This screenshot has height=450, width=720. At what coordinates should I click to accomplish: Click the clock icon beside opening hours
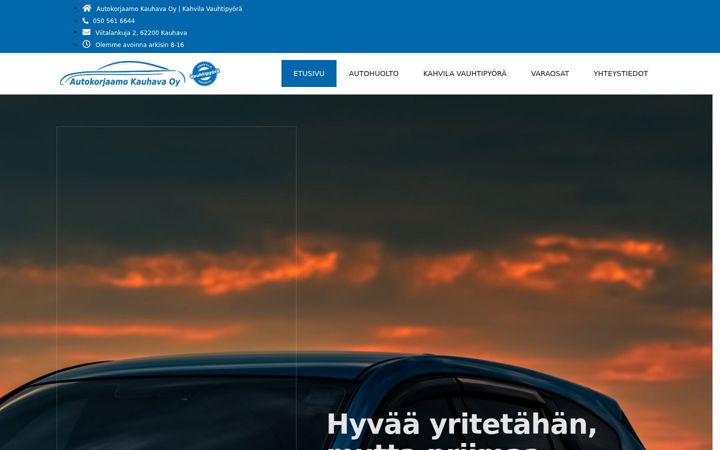point(86,44)
